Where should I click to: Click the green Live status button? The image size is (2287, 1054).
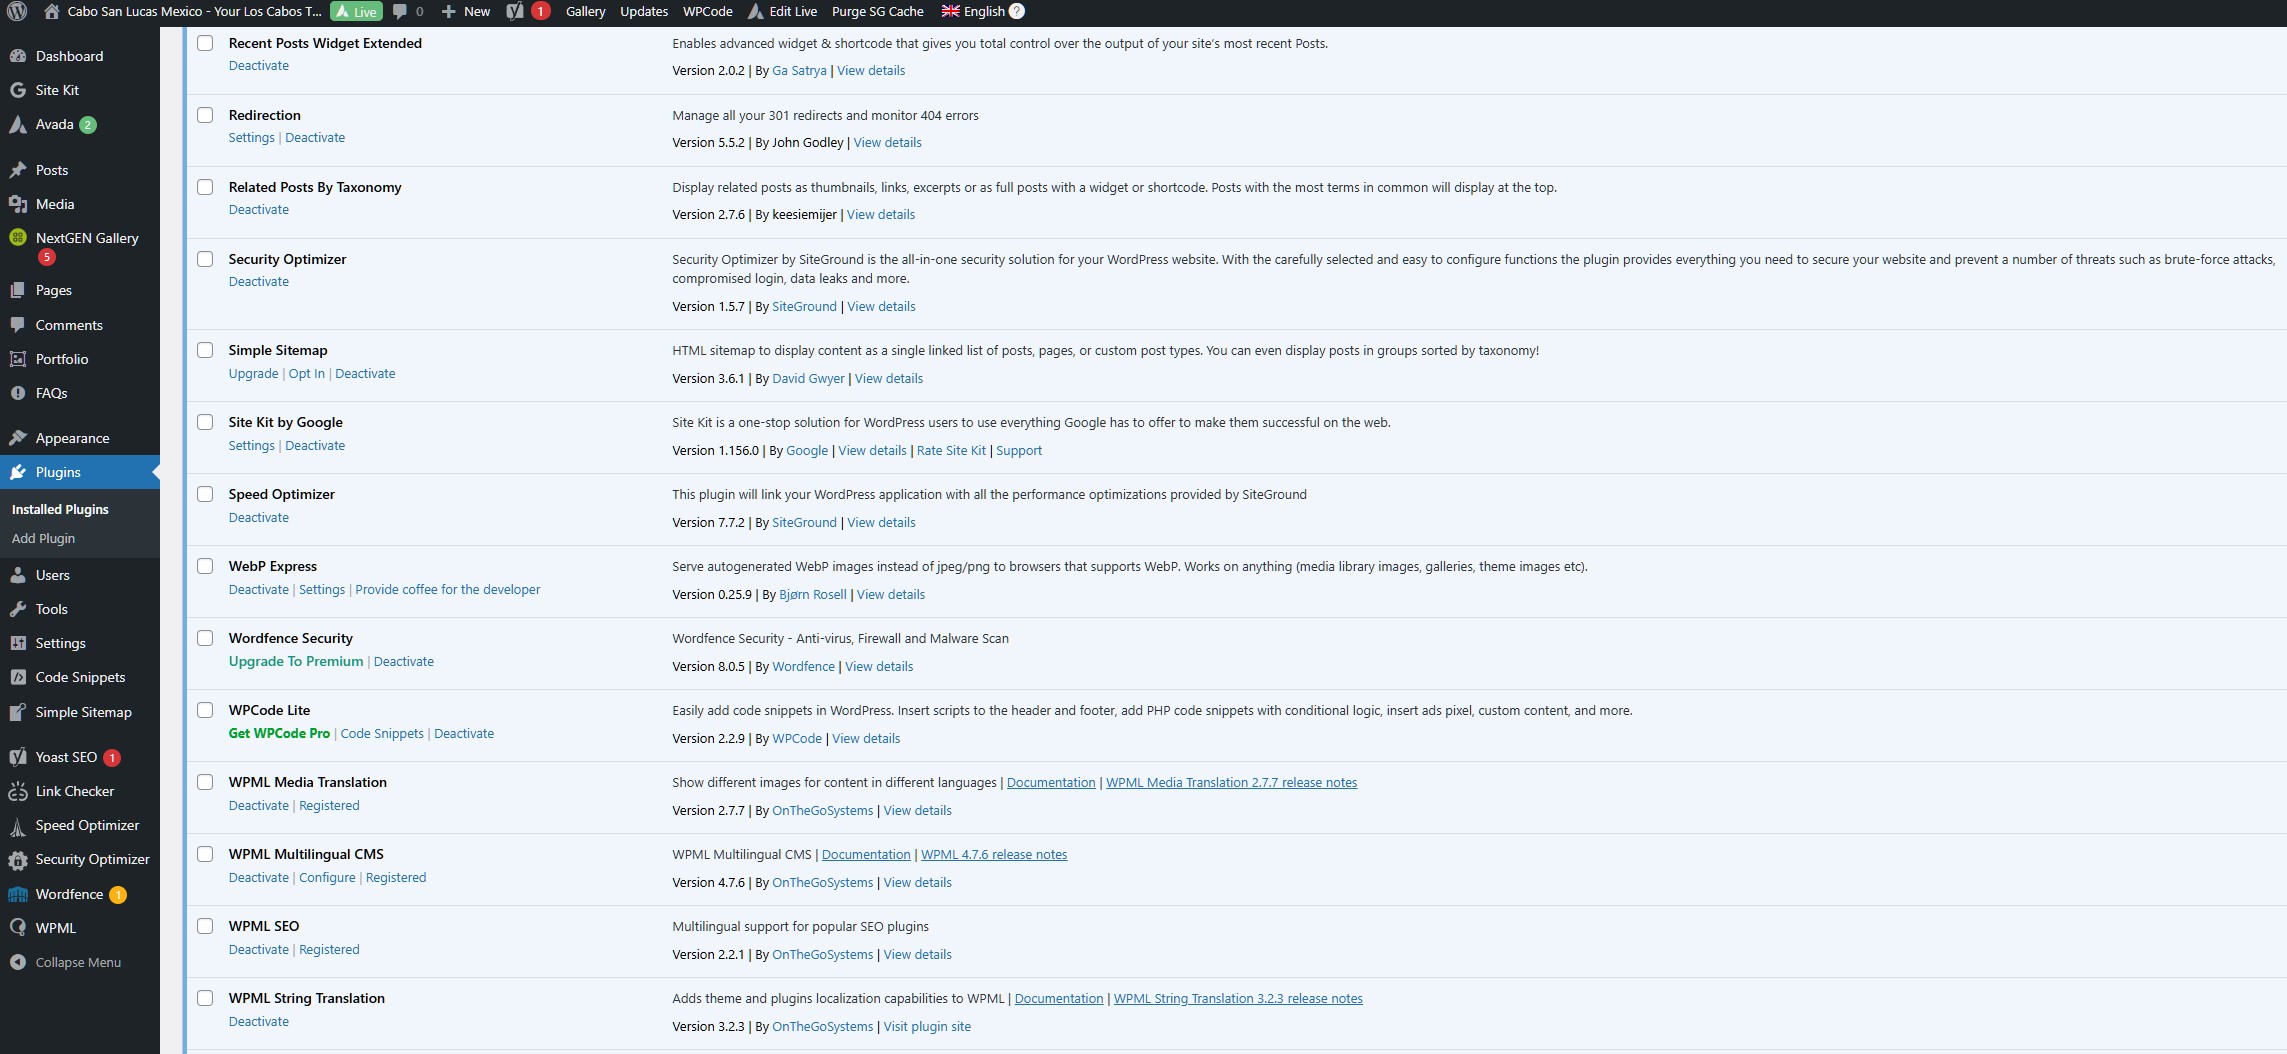coord(357,11)
